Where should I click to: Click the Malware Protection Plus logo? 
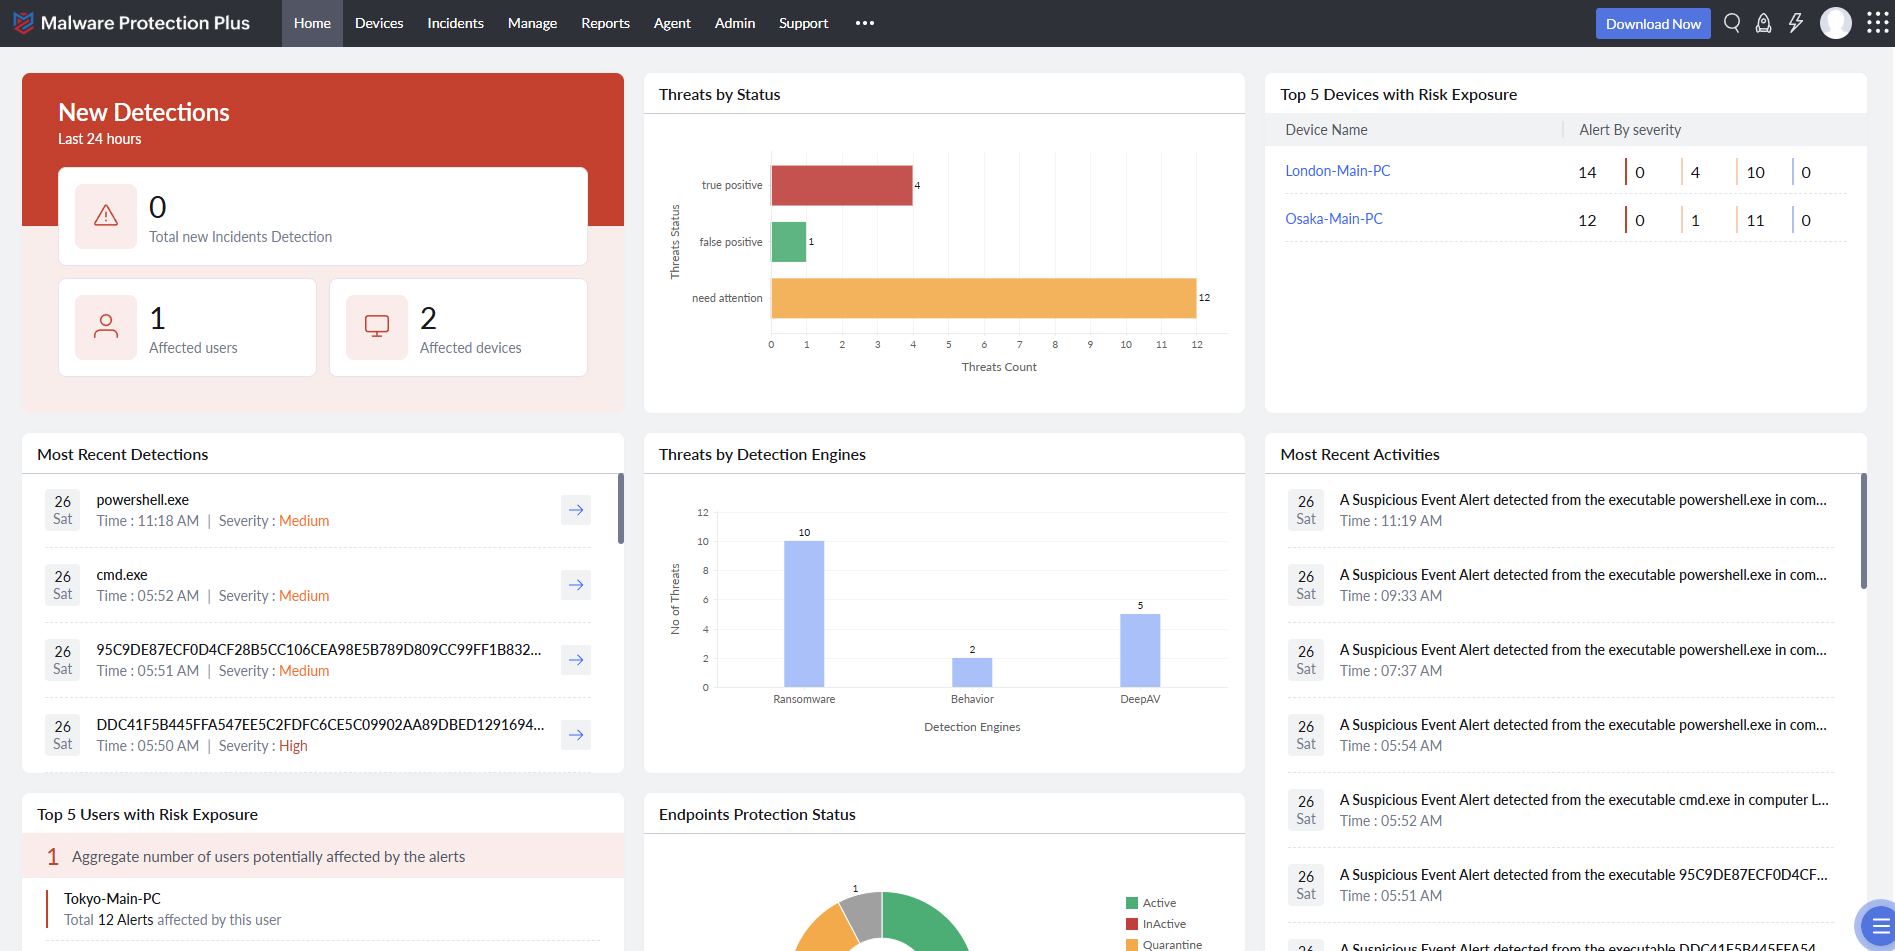pos(131,23)
